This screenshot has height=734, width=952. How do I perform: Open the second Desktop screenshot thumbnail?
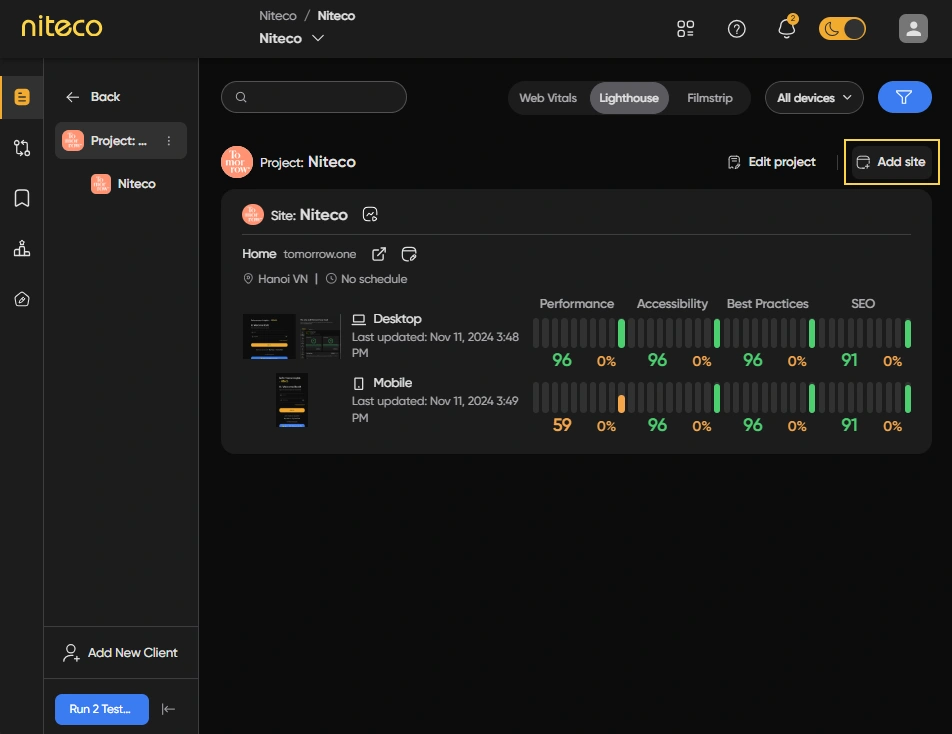(318, 336)
